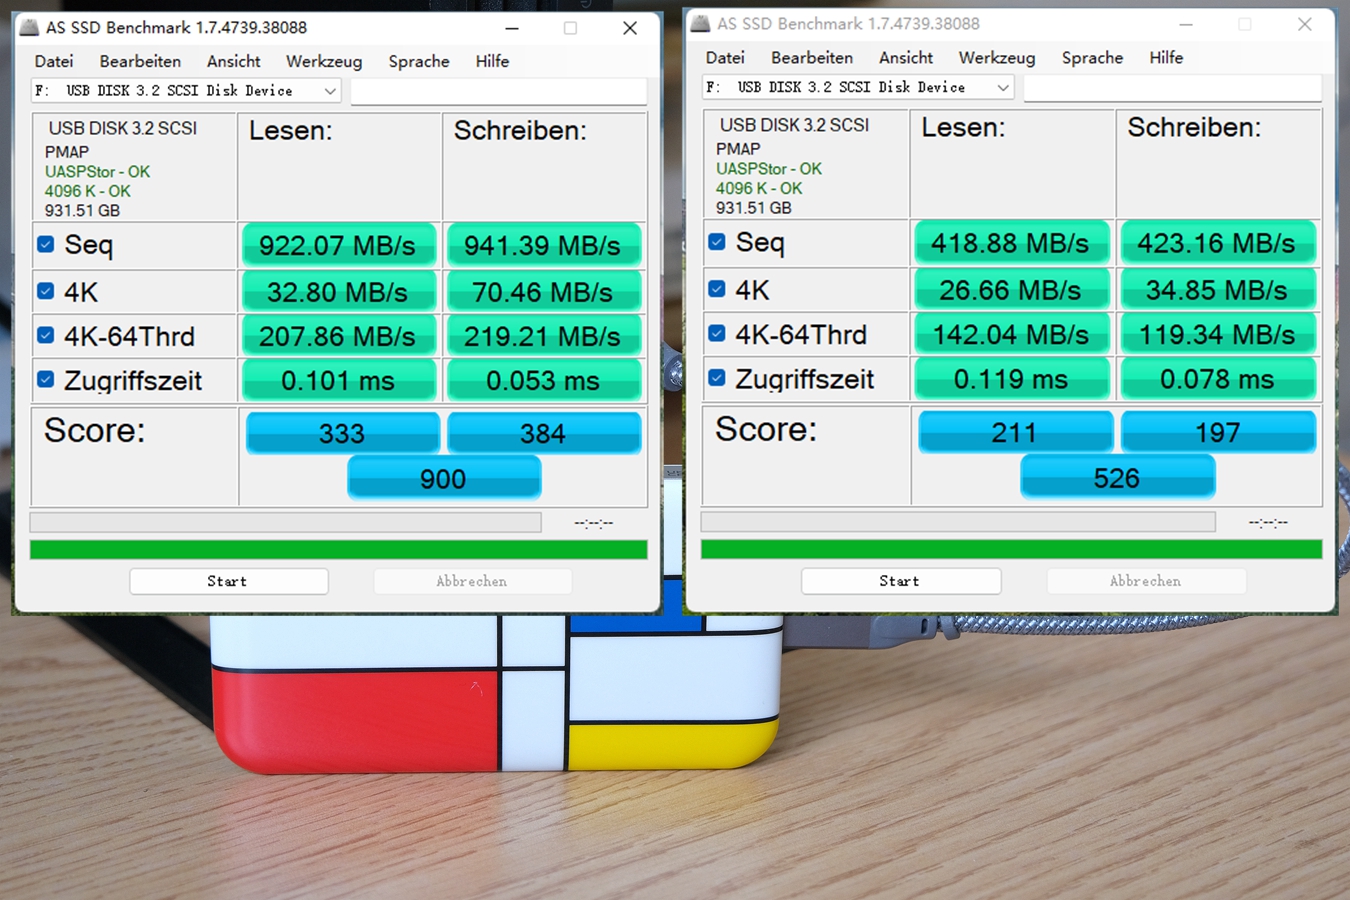Toggle the Zugriffszeit checkbox in the 526-score window

(x=717, y=377)
